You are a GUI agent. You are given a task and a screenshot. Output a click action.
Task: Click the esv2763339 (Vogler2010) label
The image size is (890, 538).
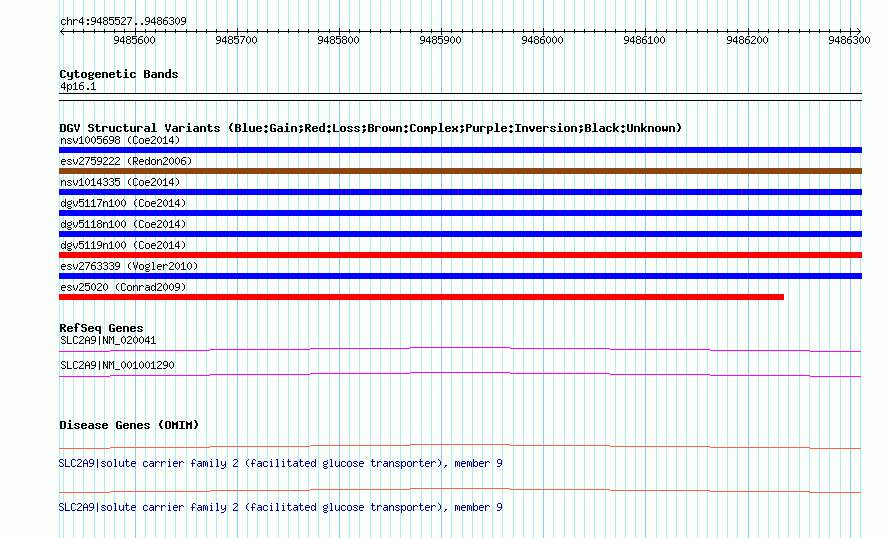129,266
